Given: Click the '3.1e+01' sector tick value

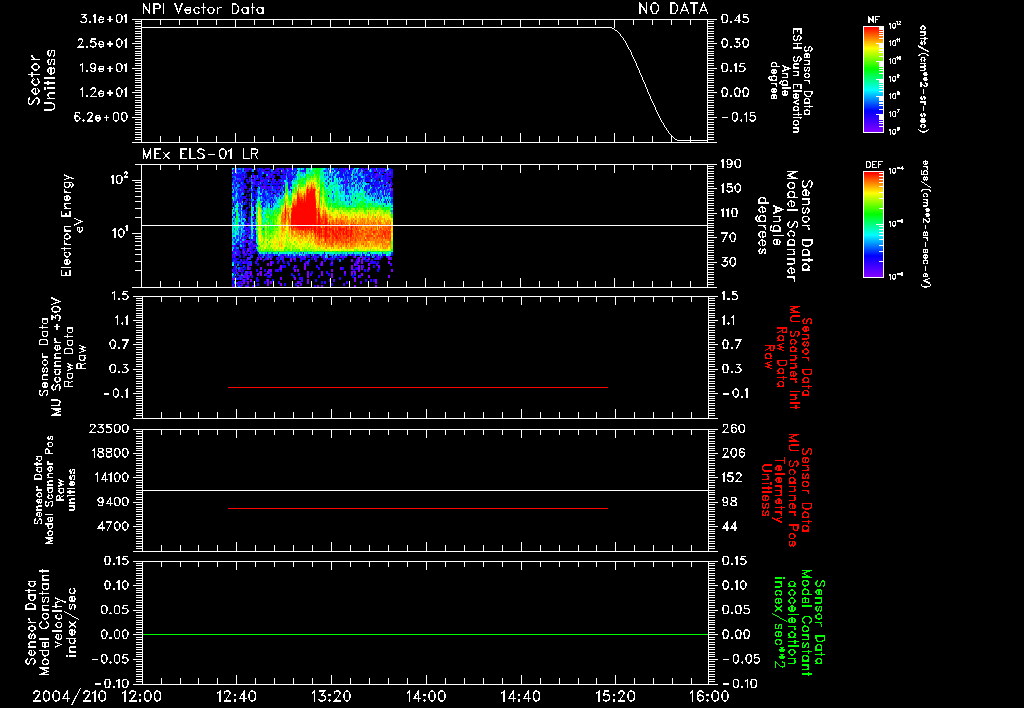Looking at the screenshot, I should [x=104, y=19].
